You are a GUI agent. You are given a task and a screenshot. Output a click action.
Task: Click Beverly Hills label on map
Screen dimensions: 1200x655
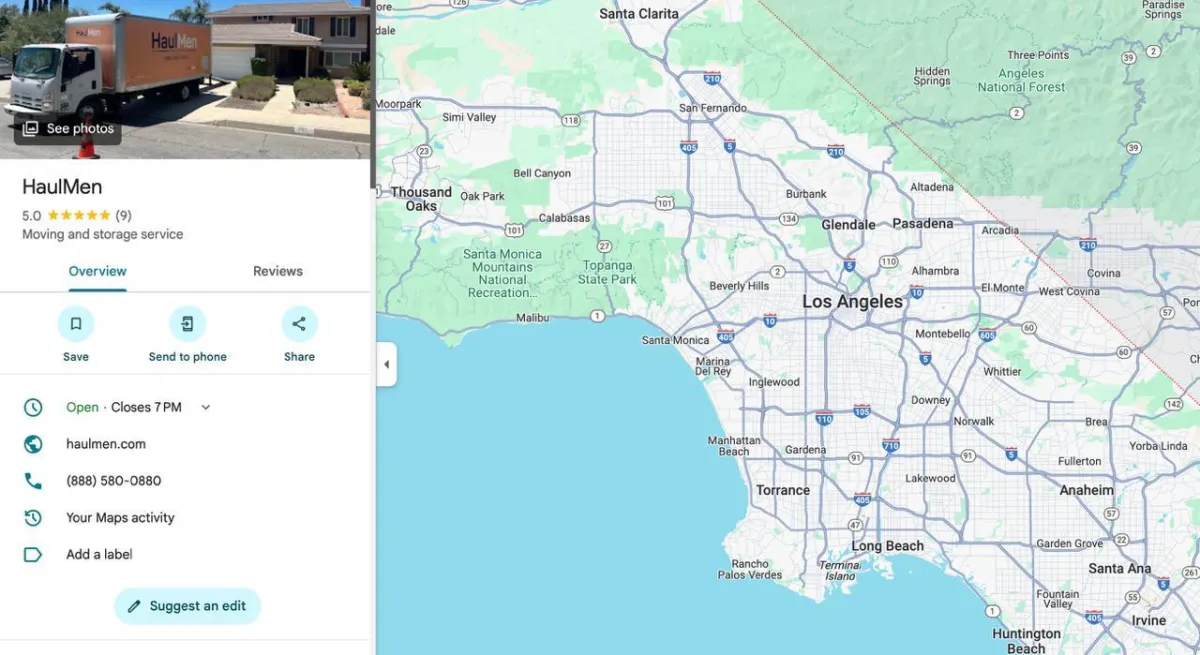(739, 286)
